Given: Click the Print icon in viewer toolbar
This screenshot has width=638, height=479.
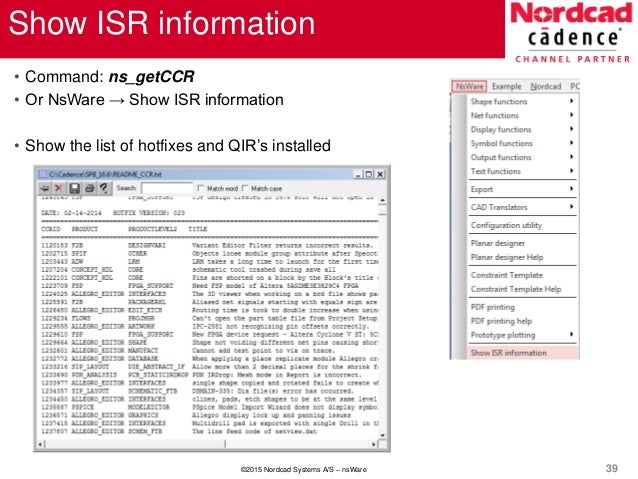Looking at the screenshot, I should pos(90,188).
